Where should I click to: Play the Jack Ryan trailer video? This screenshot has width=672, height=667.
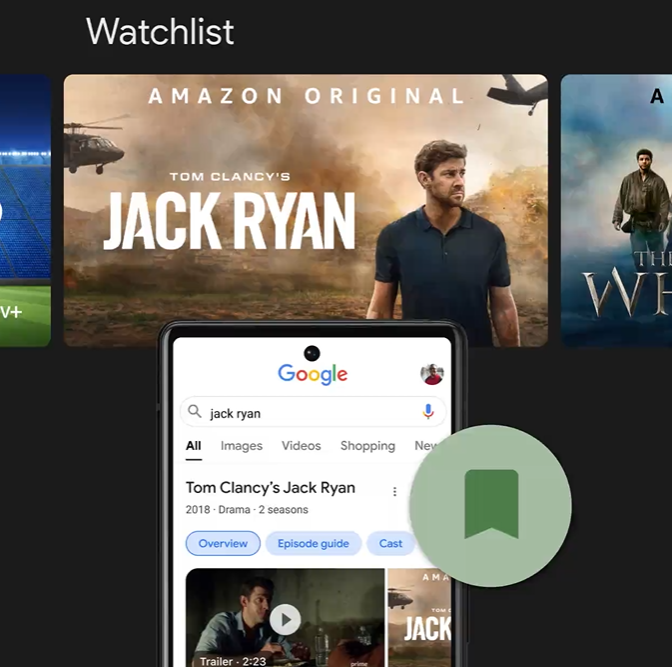(x=285, y=619)
